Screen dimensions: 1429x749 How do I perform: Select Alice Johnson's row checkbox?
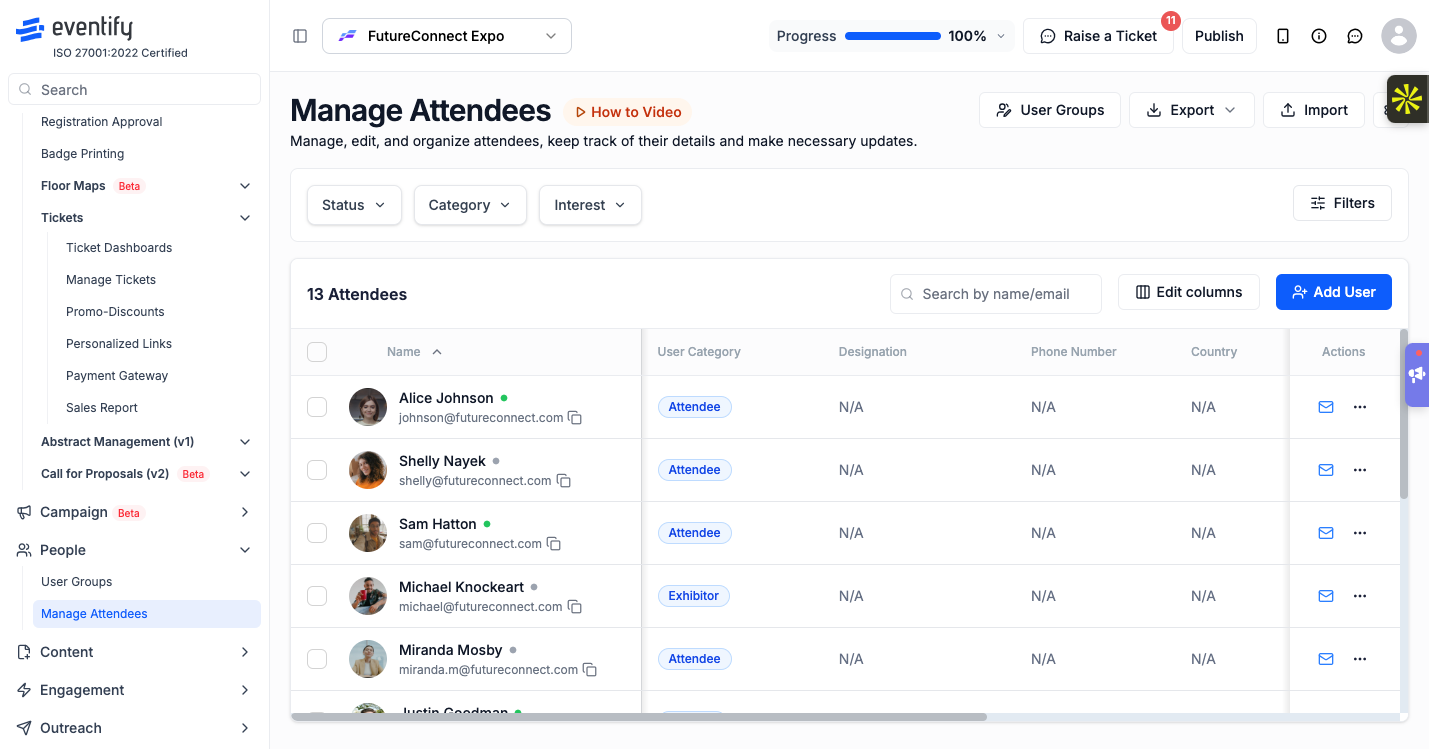317,407
